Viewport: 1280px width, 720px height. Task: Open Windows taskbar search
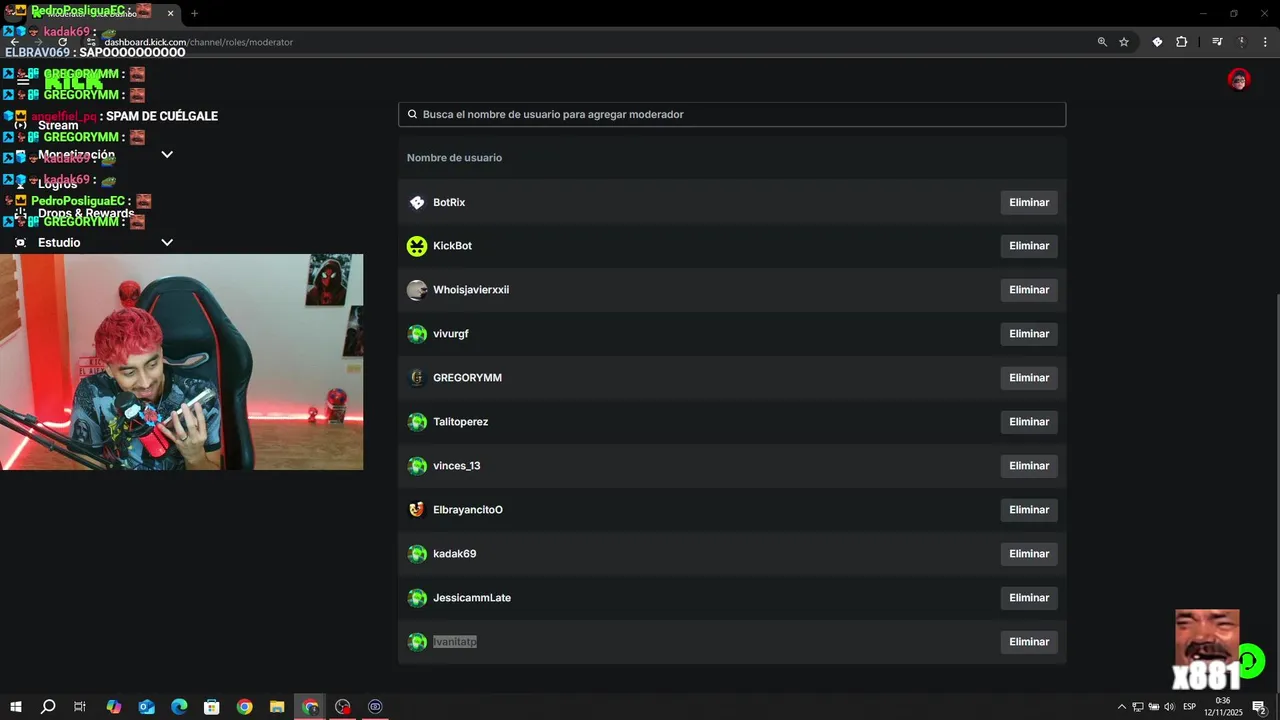[48, 707]
